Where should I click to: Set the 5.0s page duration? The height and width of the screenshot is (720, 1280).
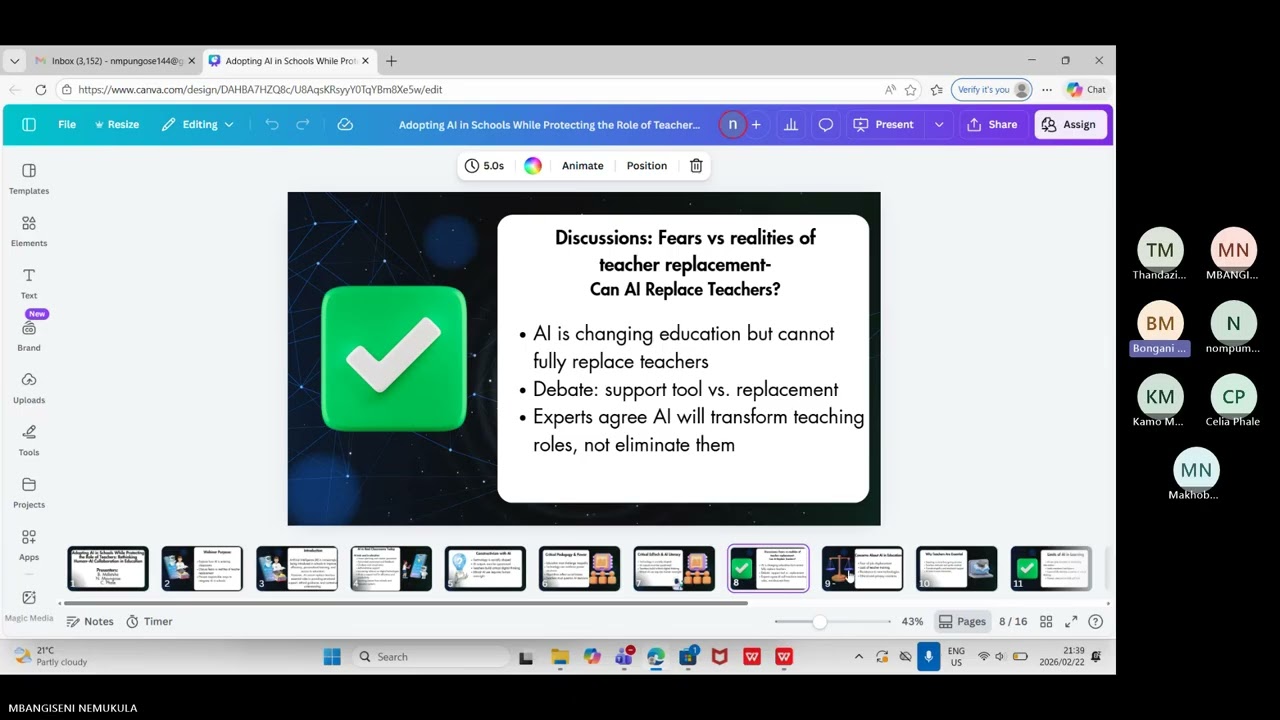coord(484,166)
